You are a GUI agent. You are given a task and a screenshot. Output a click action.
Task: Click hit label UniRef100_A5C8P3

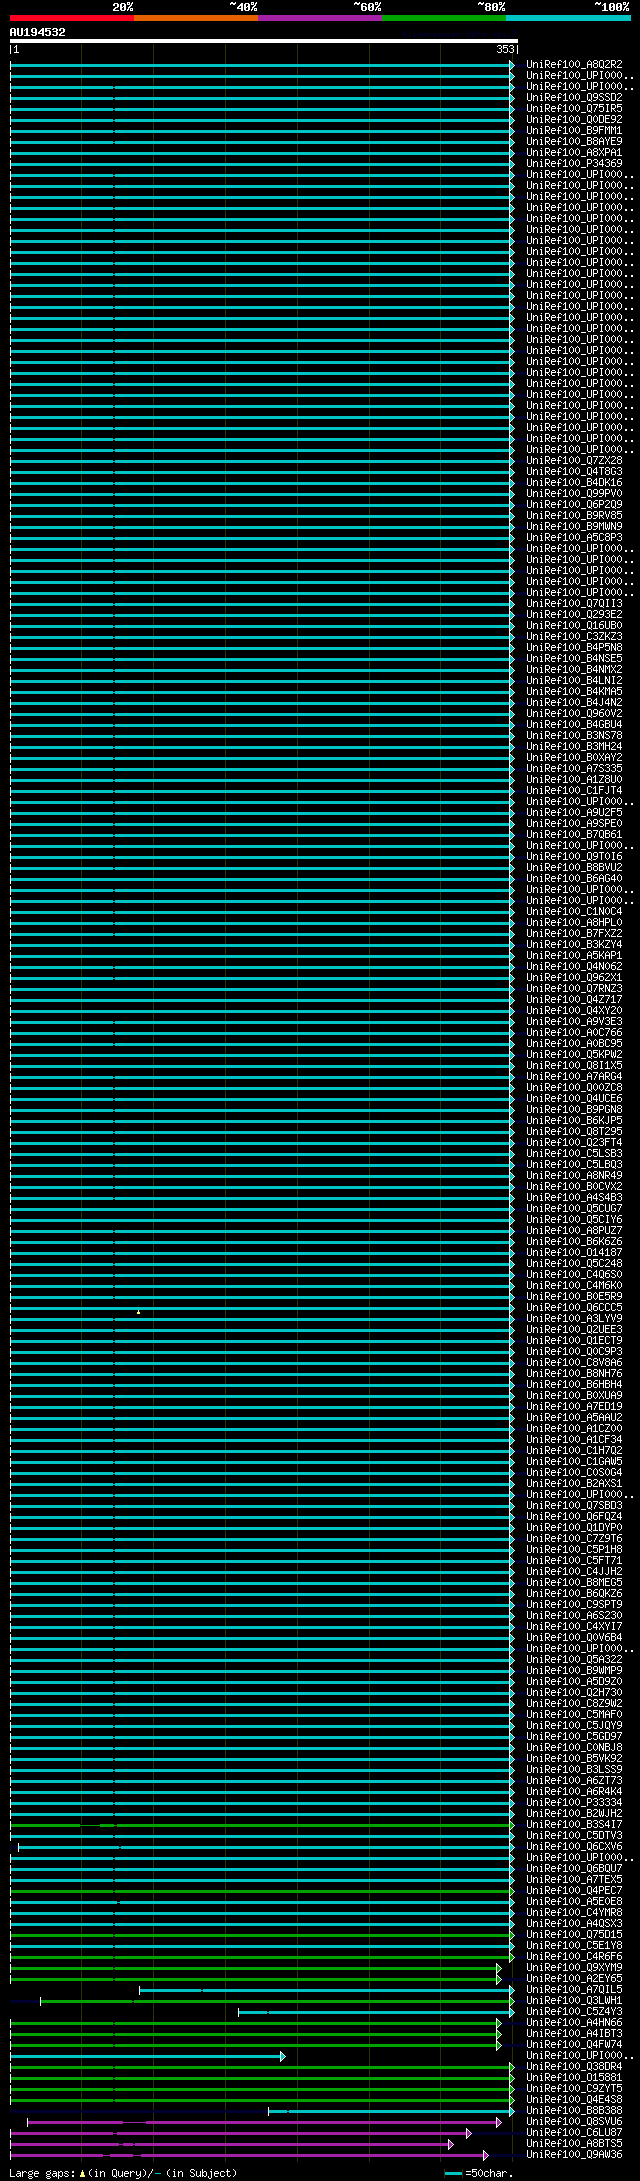tap(574, 537)
